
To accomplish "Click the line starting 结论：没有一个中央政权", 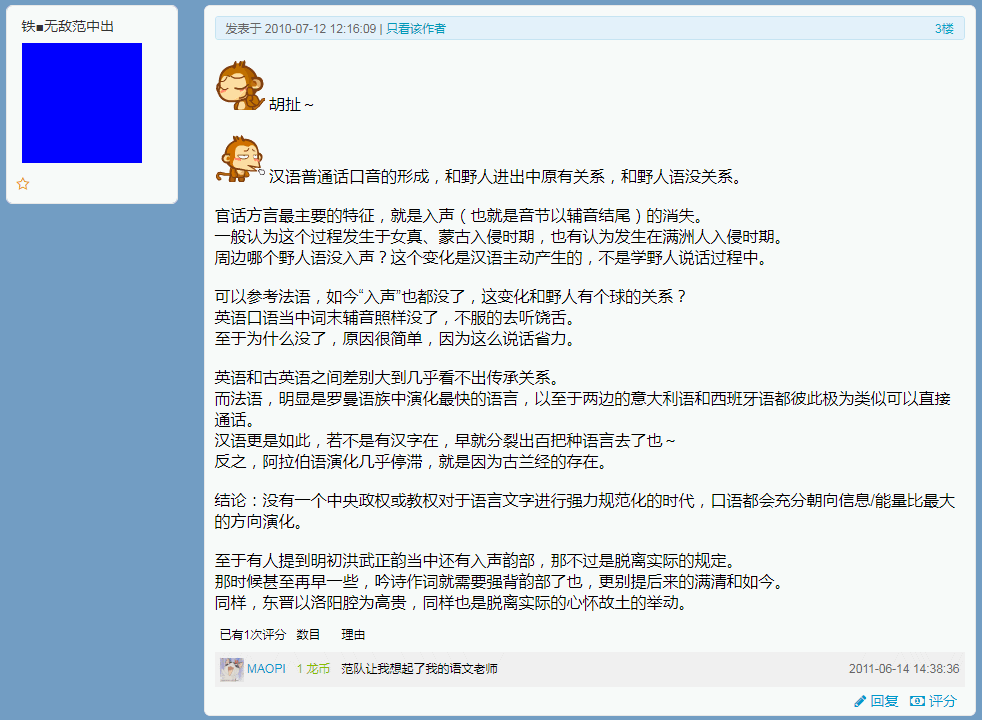I will coord(584,501).
